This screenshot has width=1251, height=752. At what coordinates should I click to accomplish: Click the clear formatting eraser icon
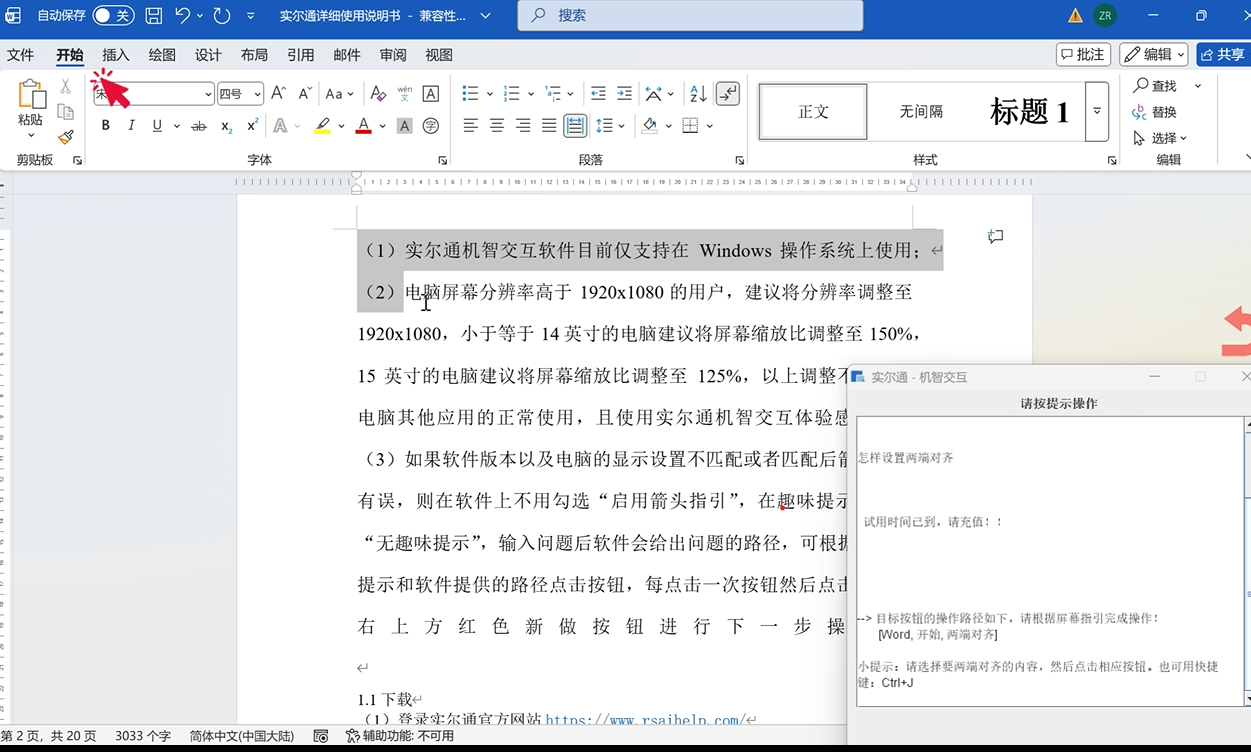(x=378, y=94)
